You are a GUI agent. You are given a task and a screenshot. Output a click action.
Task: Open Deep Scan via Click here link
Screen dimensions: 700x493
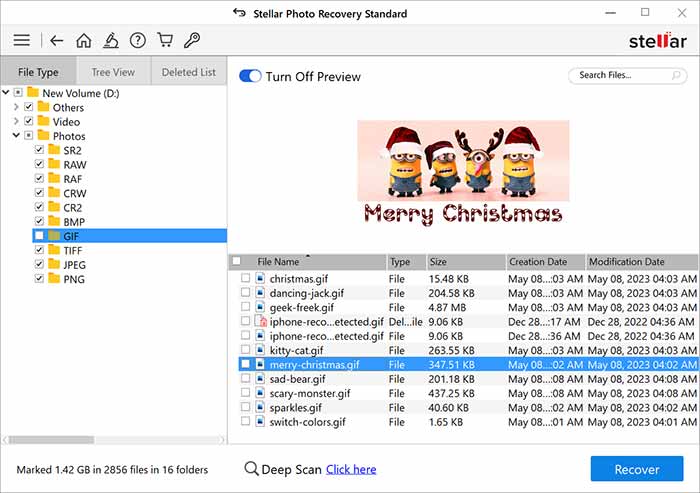click(x=351, y=469)
